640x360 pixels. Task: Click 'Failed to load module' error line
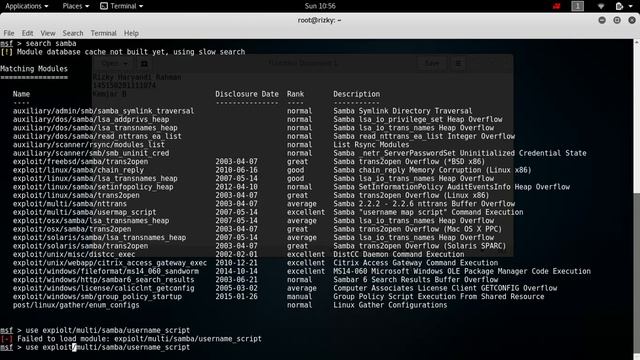pyautogui.click(x=131, y=339)
